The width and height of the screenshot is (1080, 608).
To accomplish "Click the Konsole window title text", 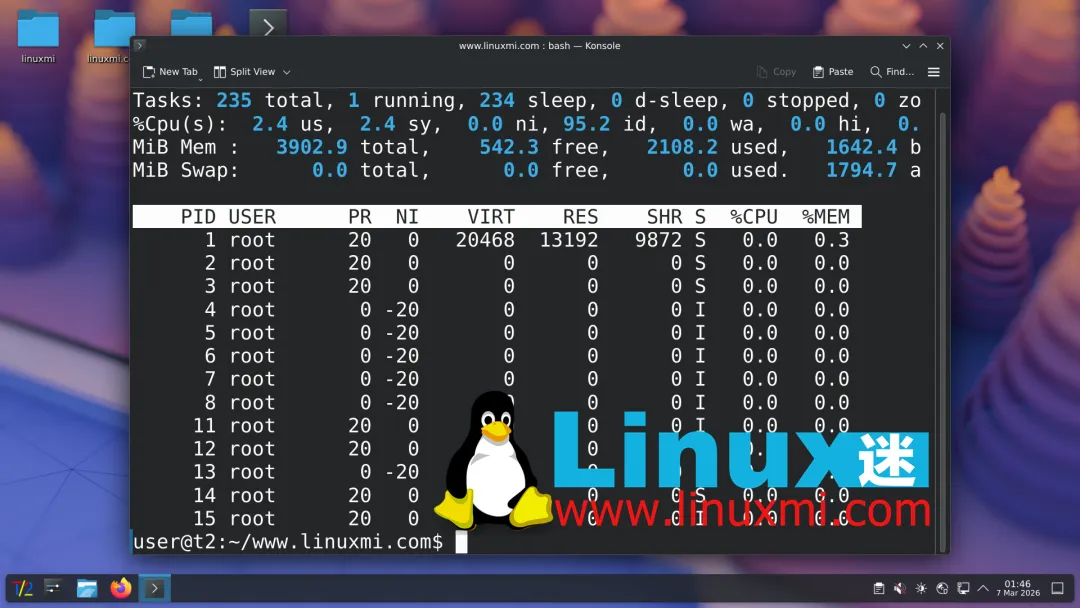I will pyautogui.click(x=539, y=45).
